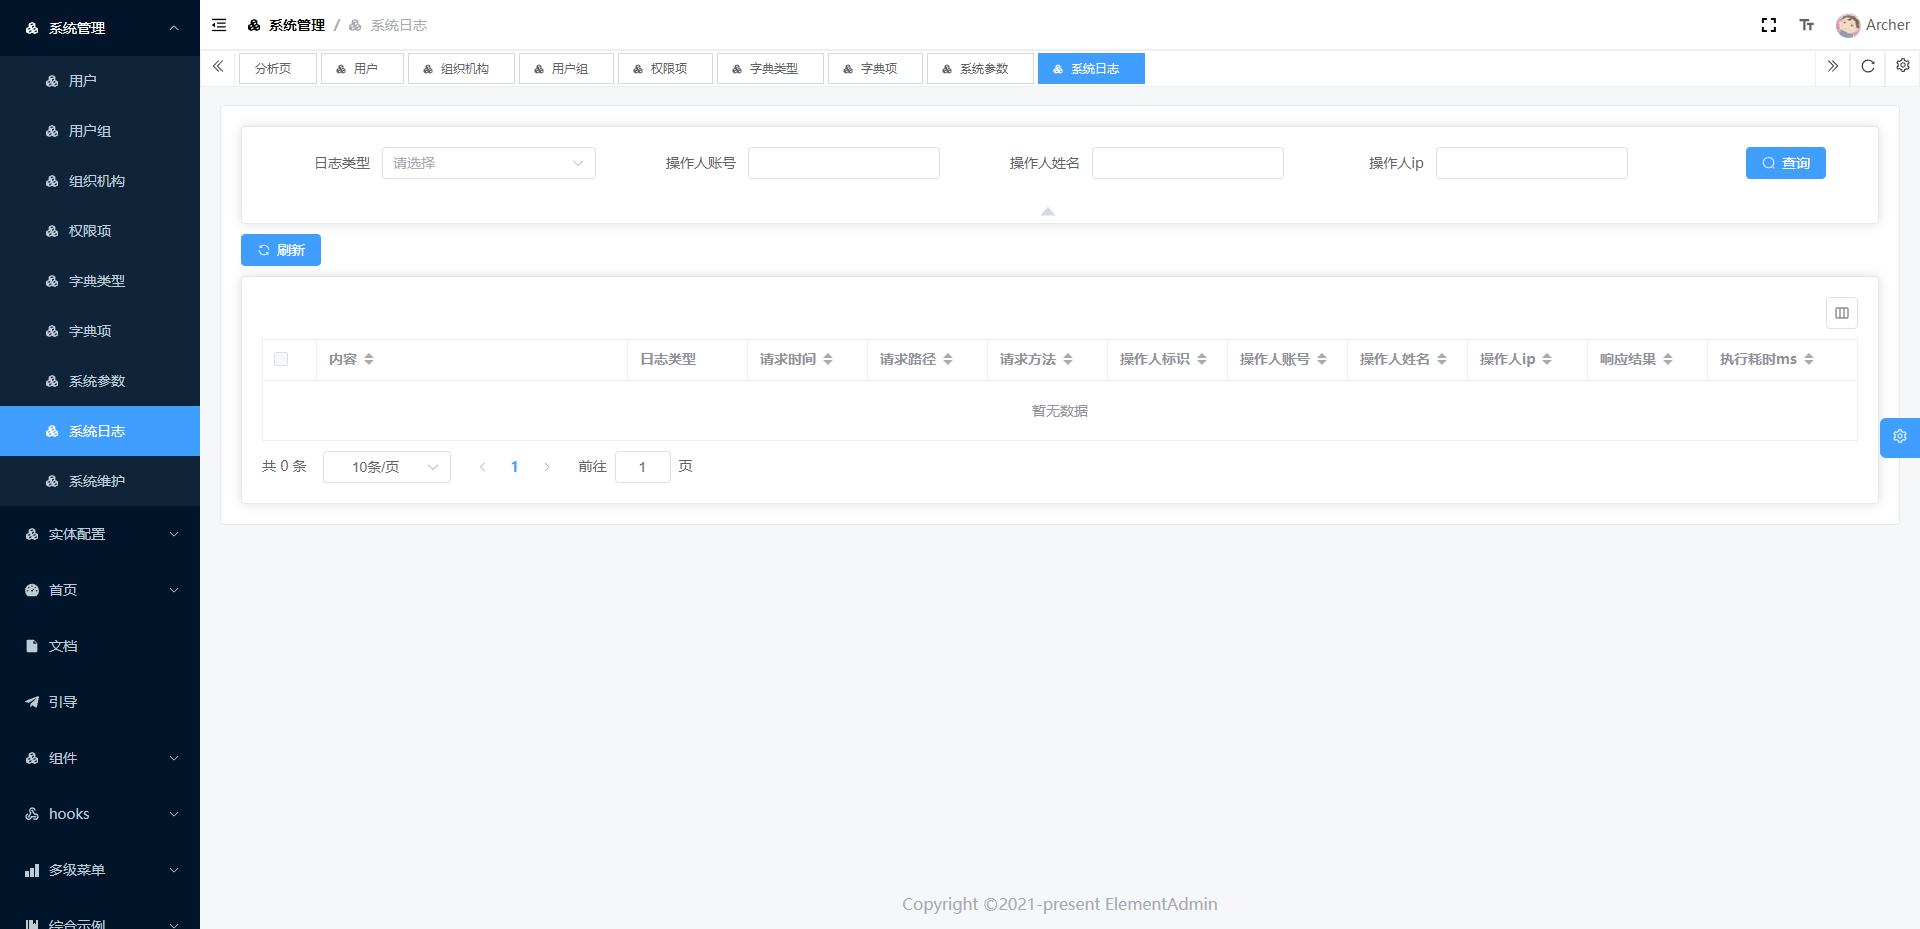
Task: Open the 10条/页 page size dropdown
Action: pos(387,467)
